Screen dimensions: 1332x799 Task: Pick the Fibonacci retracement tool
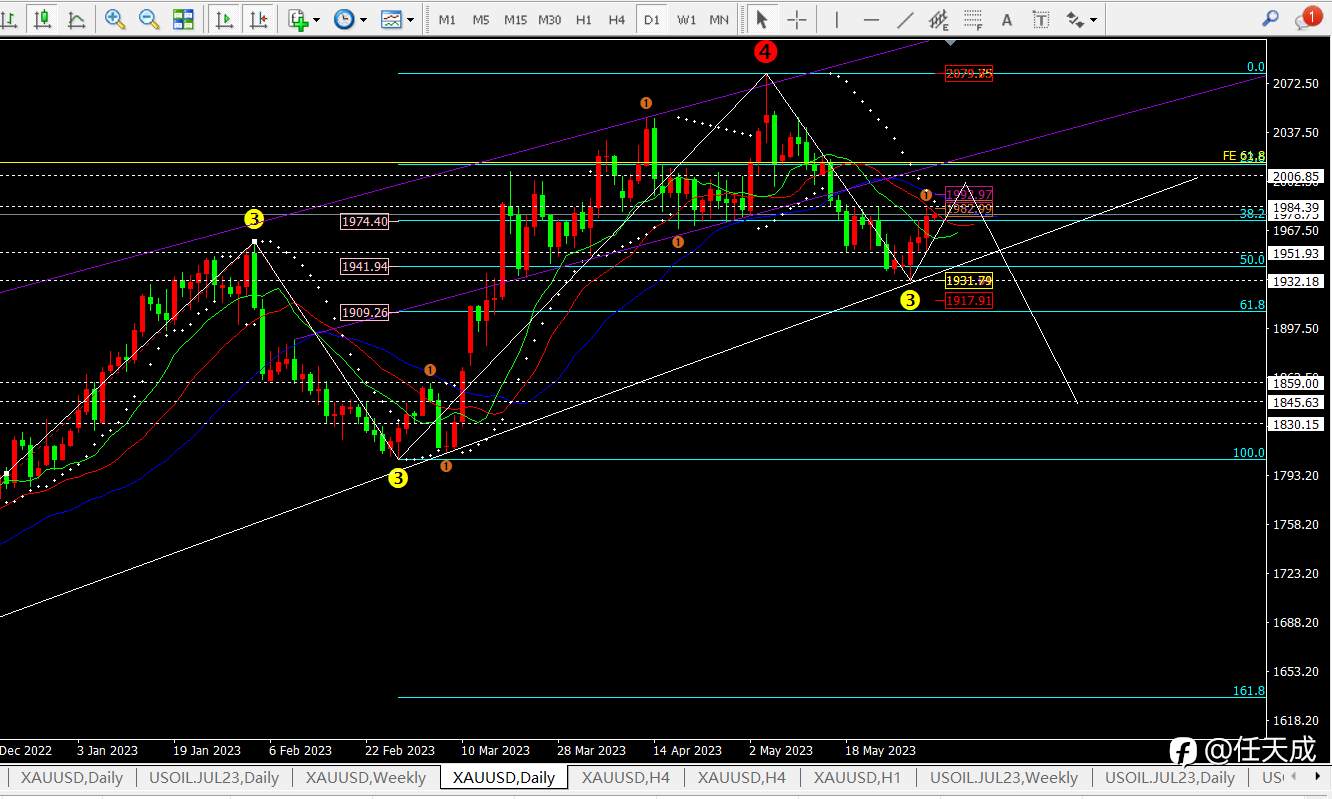pyautogui.click(x=973, y=19)
